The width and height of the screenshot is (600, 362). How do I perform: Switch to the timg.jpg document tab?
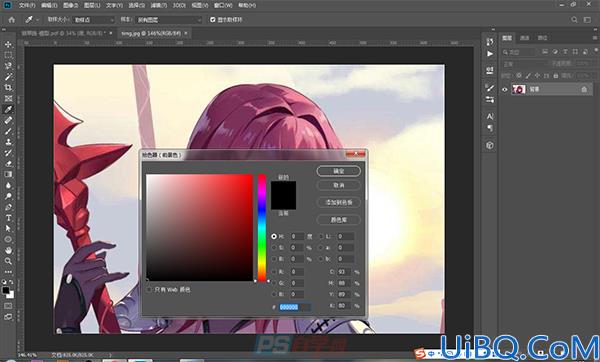pyautogui.click(x=151, y=33)
